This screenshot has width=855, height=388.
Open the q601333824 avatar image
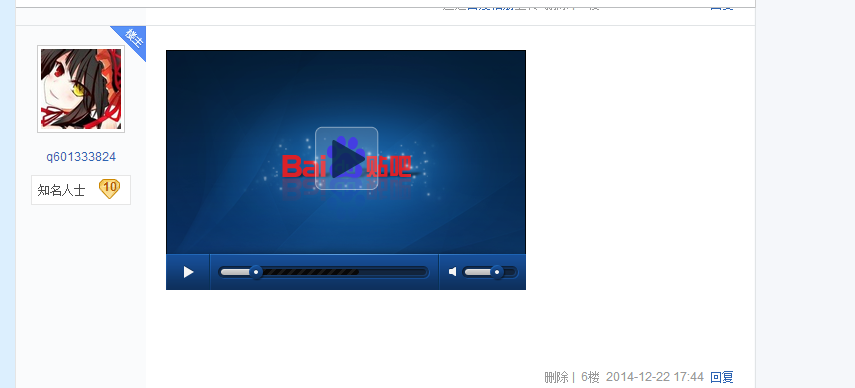81,89
